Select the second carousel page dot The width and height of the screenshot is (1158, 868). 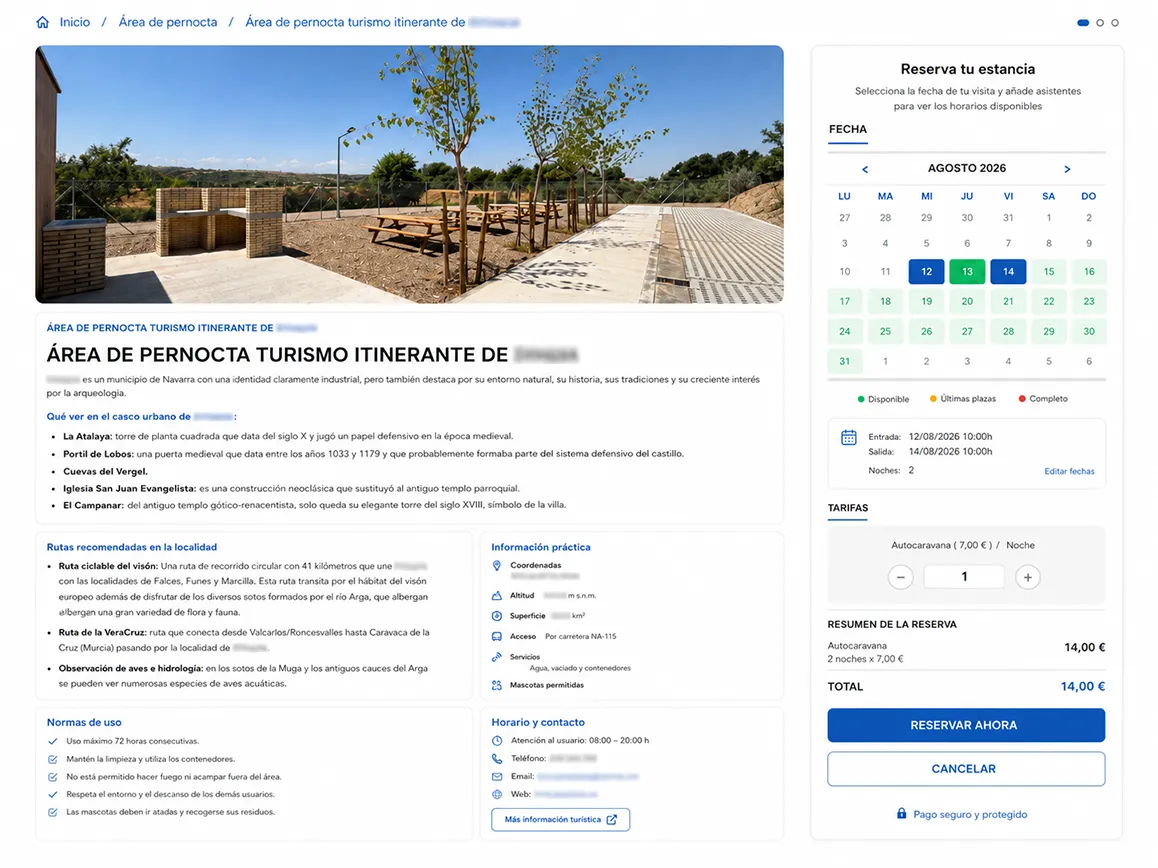[1100, 23]
